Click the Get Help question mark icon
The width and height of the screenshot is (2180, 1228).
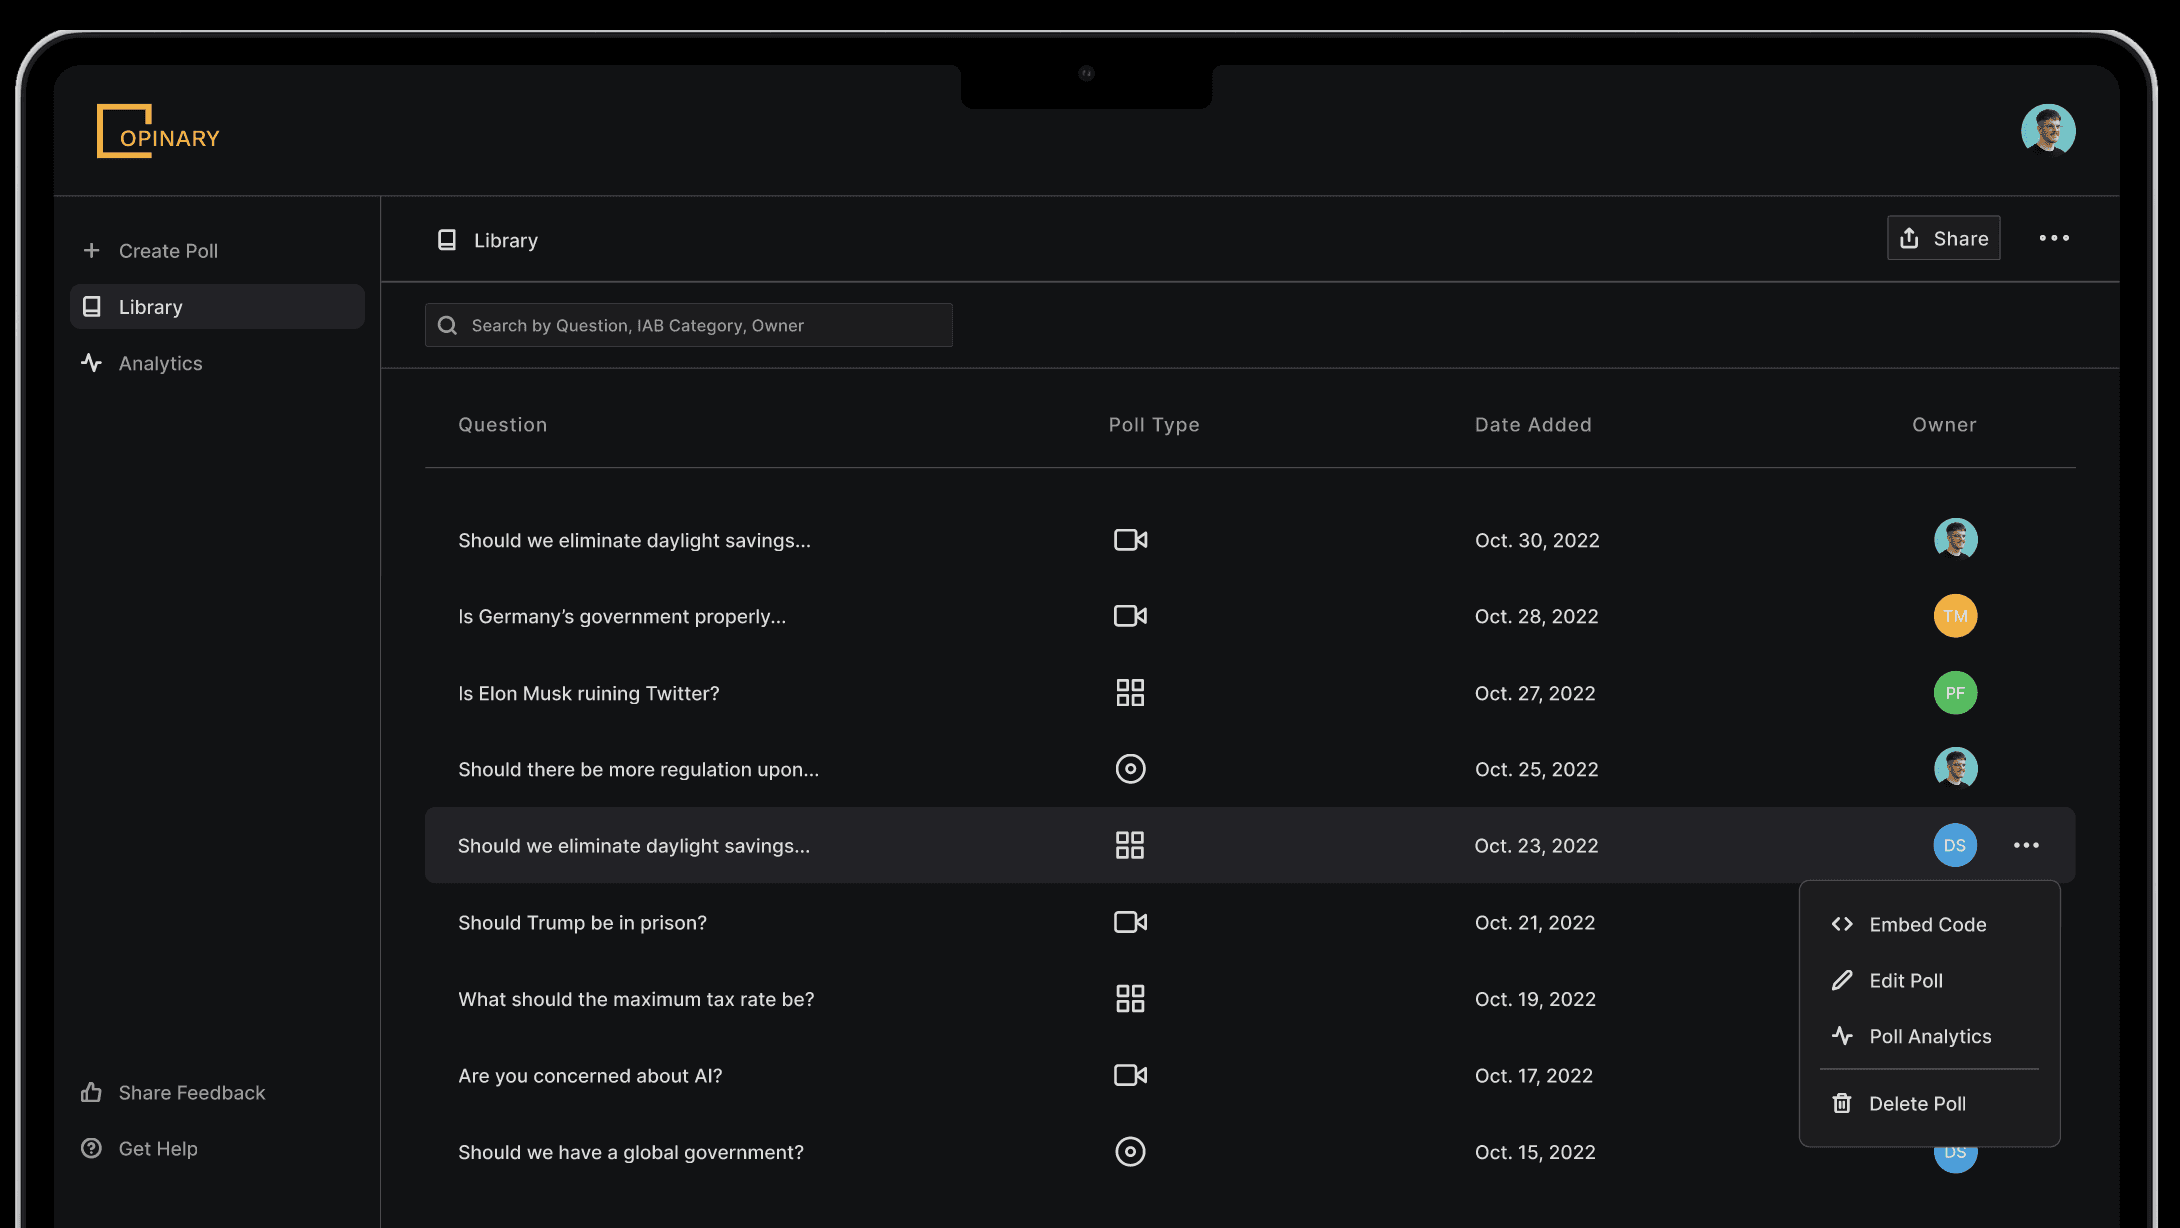pyautogui.click(x=91, y=1149)
